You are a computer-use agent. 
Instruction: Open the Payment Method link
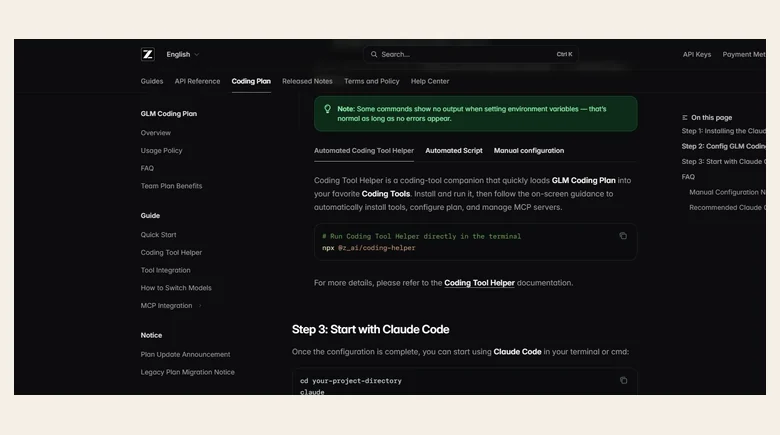[x=744, y=54]
